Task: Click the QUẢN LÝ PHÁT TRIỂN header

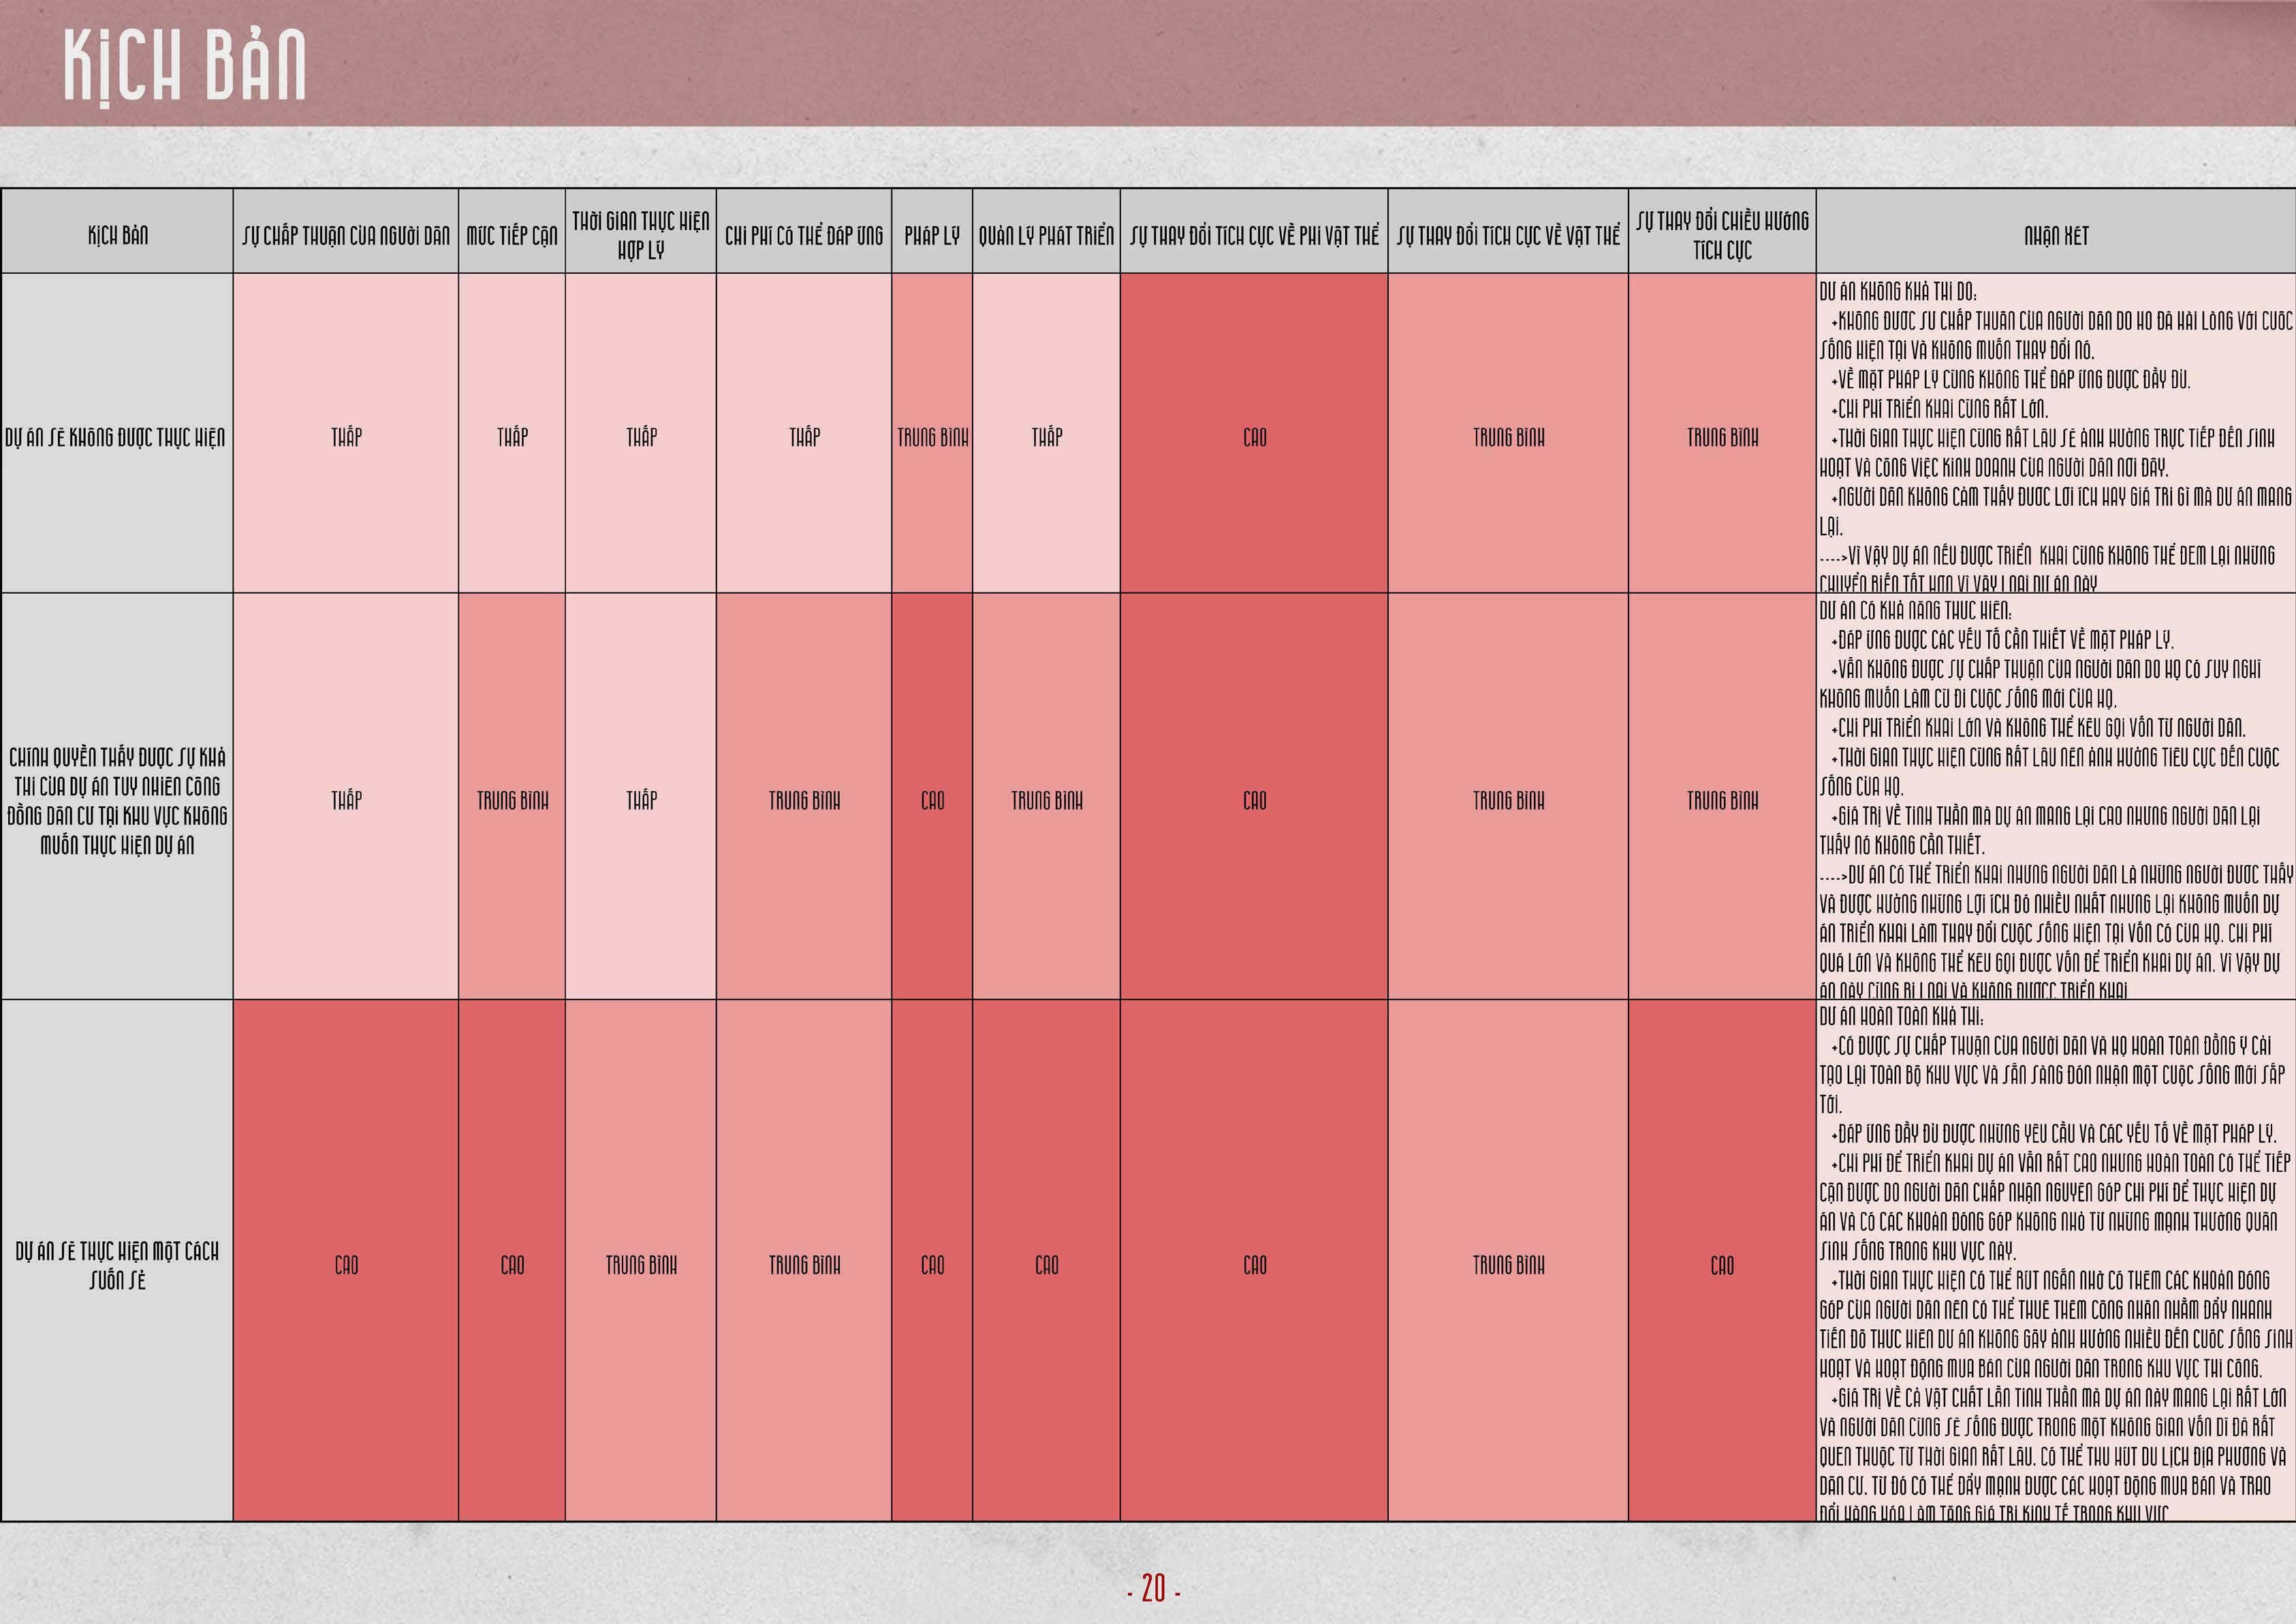Action: pos(1046,235)
